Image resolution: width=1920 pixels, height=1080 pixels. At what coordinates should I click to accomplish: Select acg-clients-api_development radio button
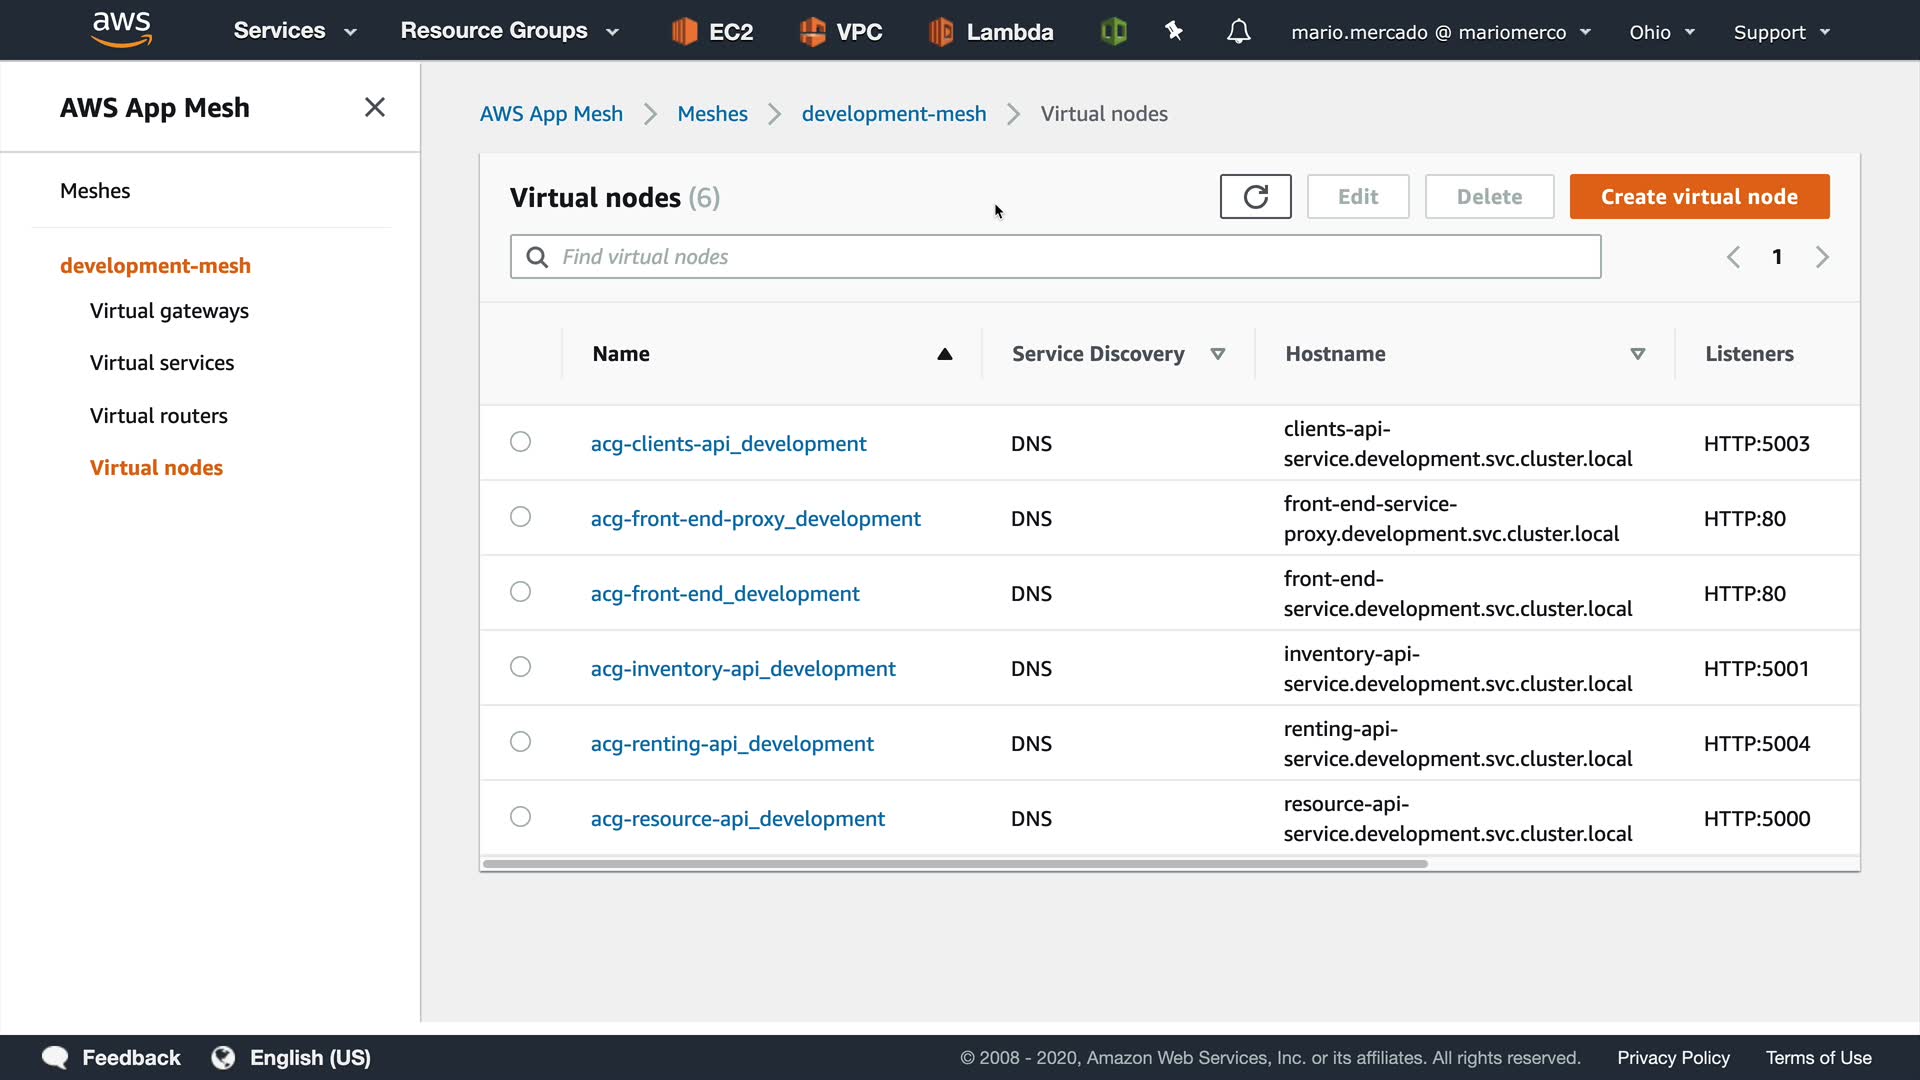pos(520,442)
